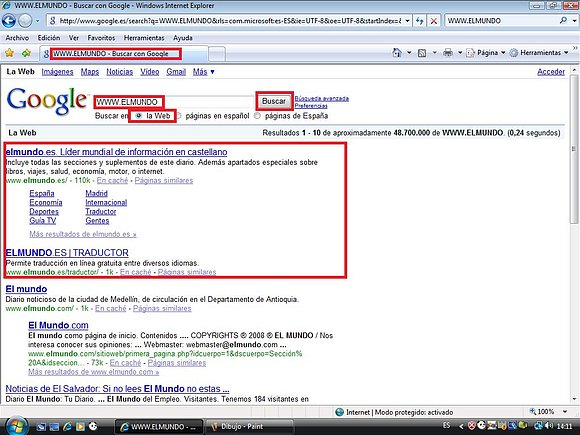Click the scrollbar down arrow
580x435 pixels.
[x=574, y=399]
